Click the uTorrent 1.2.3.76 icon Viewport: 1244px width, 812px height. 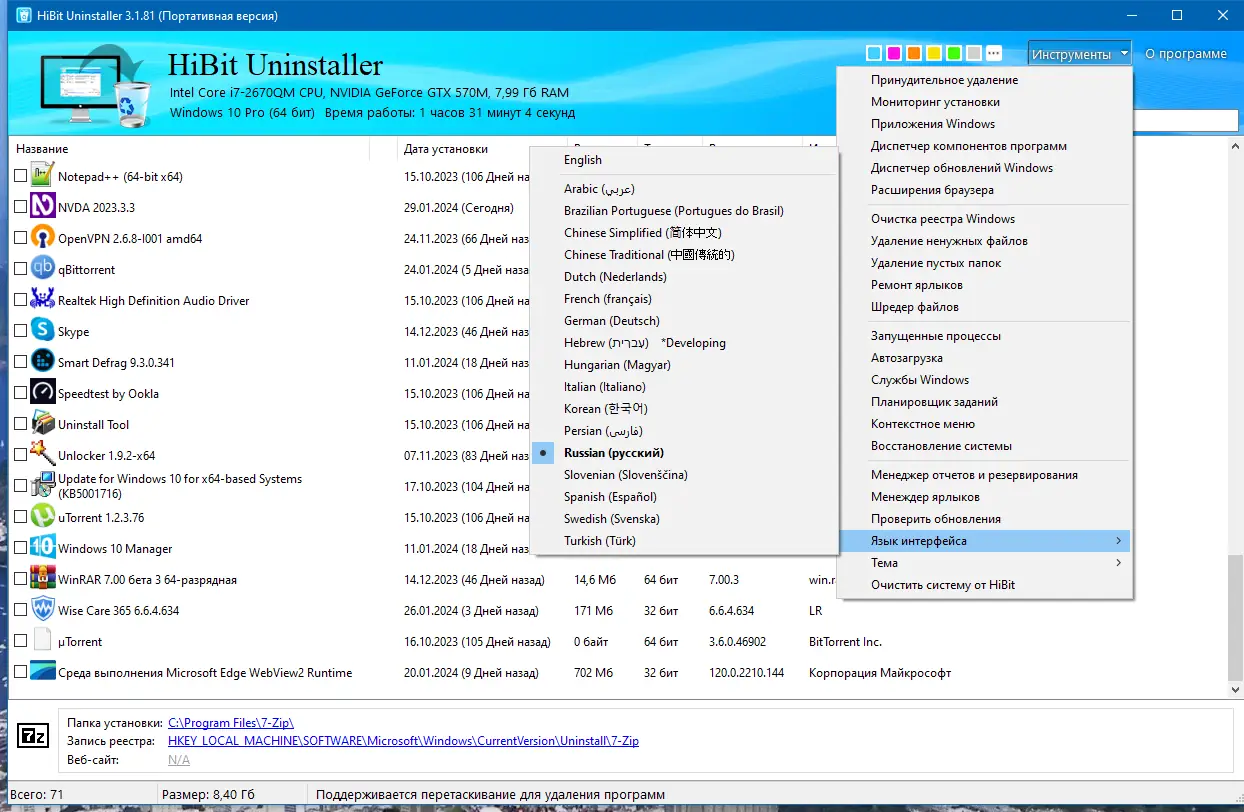coord(42,517)
